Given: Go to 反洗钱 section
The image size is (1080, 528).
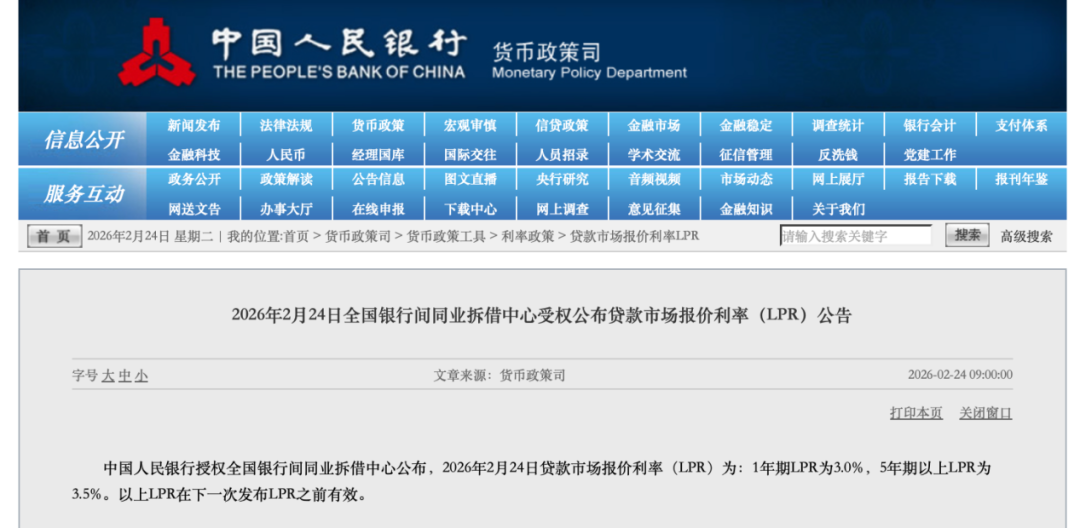Looking at the screenshot, I should click(838, 154).
